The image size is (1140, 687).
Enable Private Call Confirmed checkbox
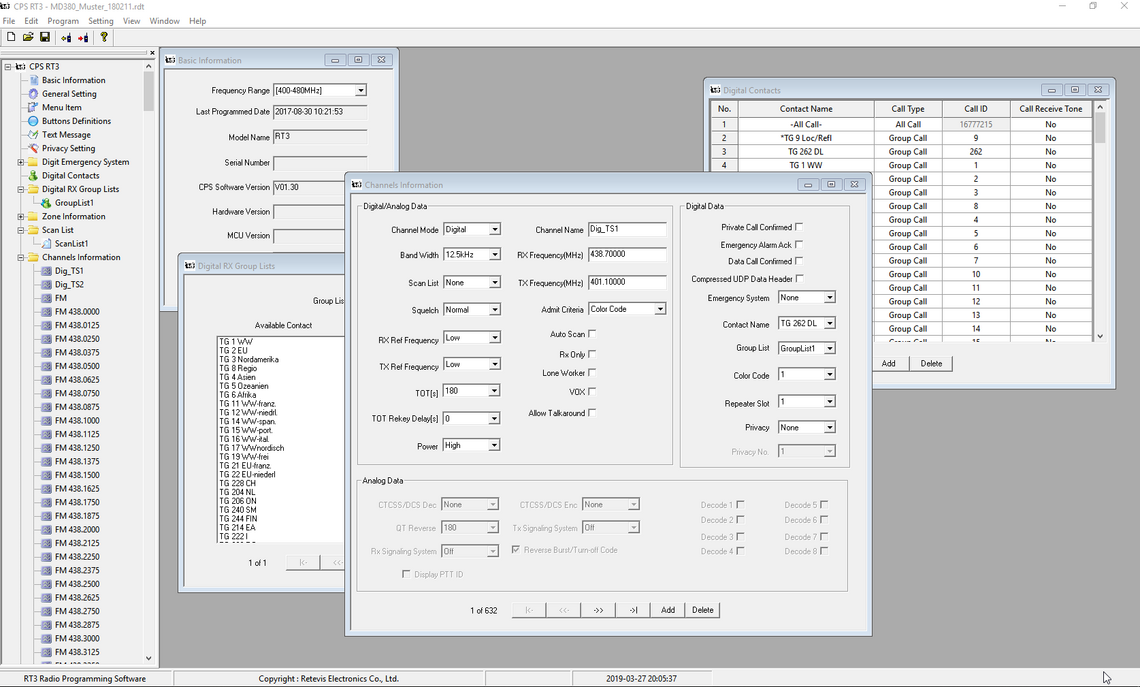coord(799,227)
